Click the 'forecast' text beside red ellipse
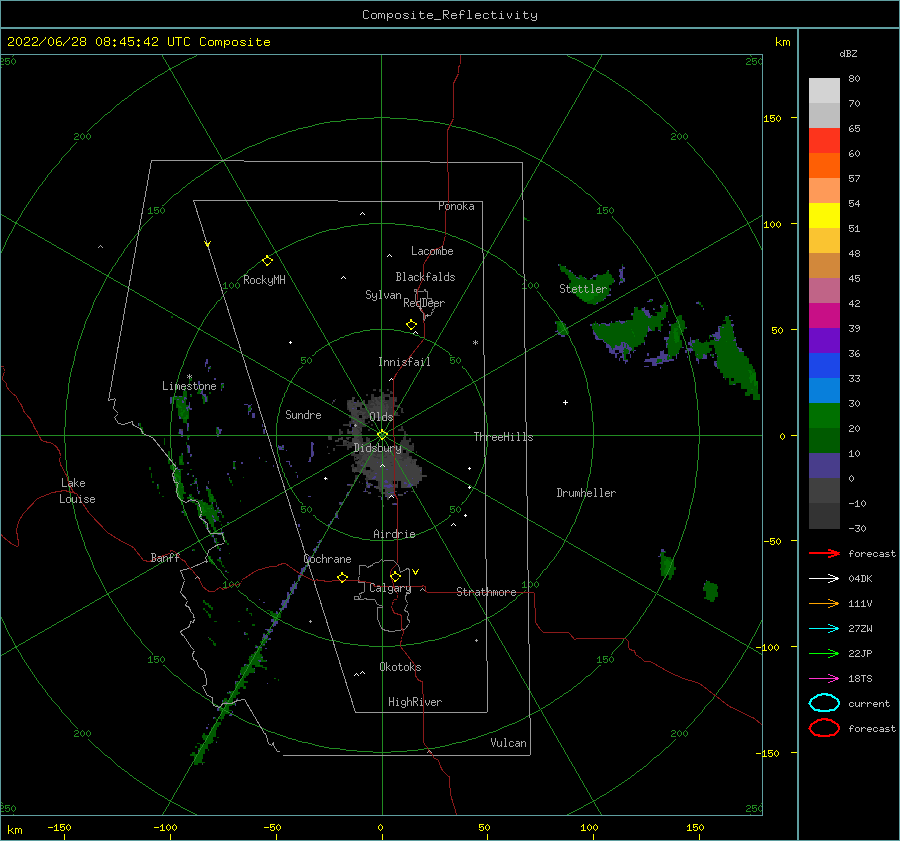 (x=872, y=728)
